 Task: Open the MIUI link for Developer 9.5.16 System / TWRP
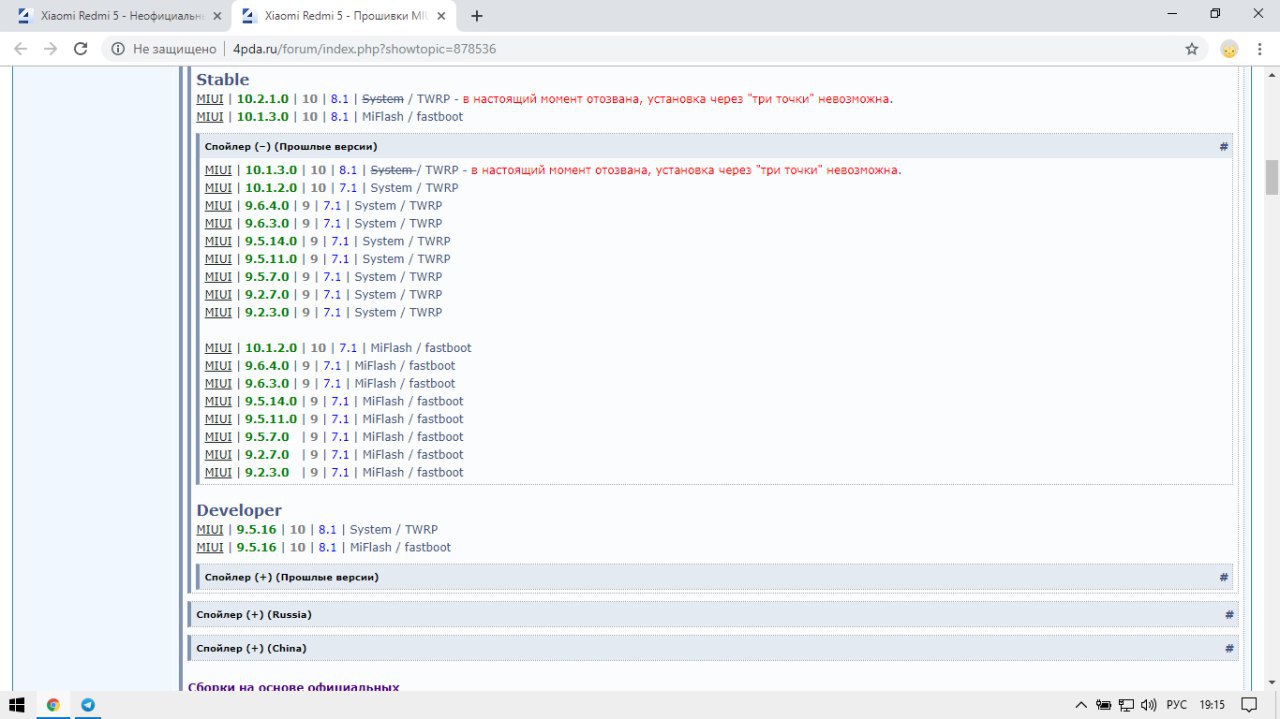tap(210, 530)
